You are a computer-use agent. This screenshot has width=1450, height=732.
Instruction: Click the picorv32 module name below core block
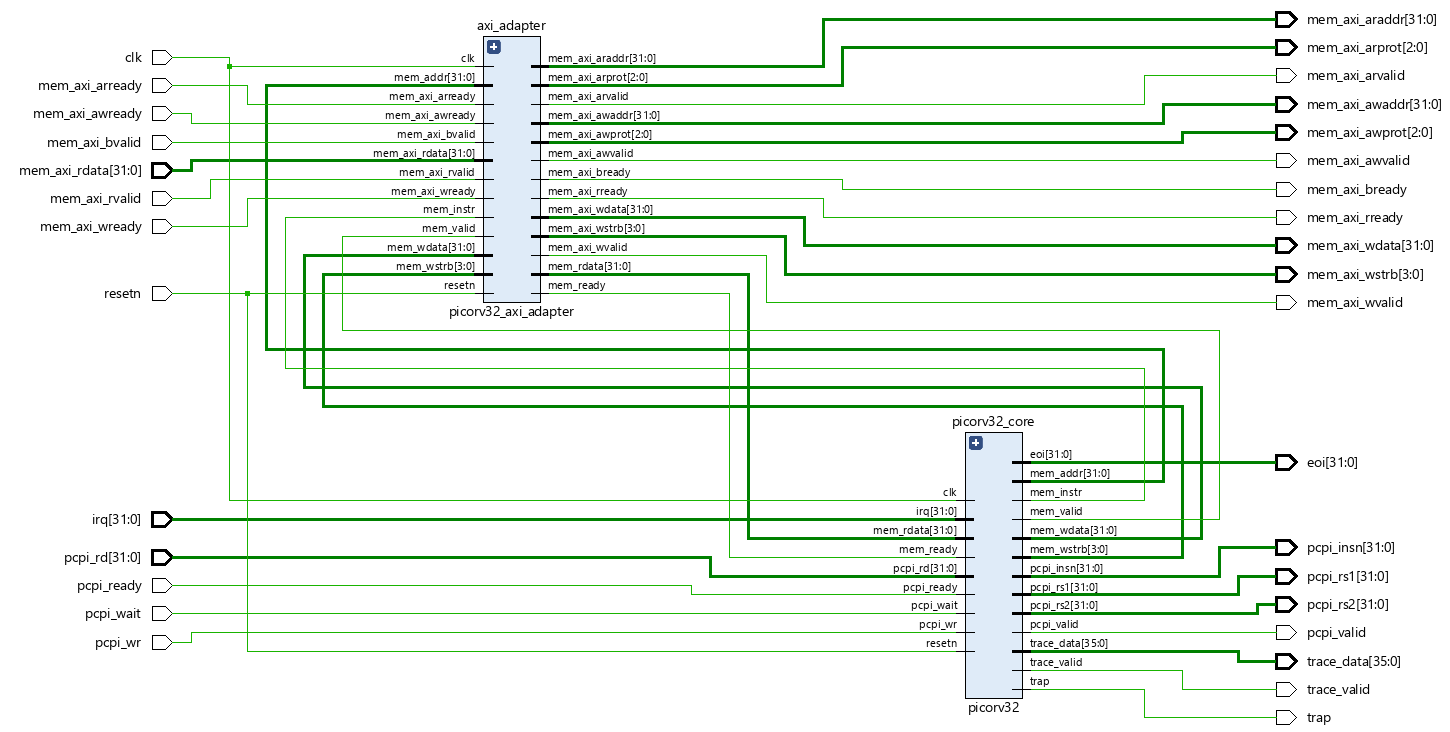tap(994, 707)
